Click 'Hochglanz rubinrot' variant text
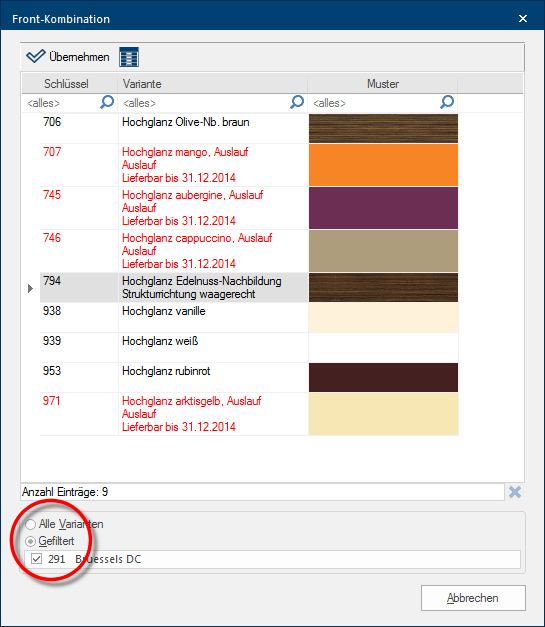Screen dimensions: 545x627 (166, 371)
